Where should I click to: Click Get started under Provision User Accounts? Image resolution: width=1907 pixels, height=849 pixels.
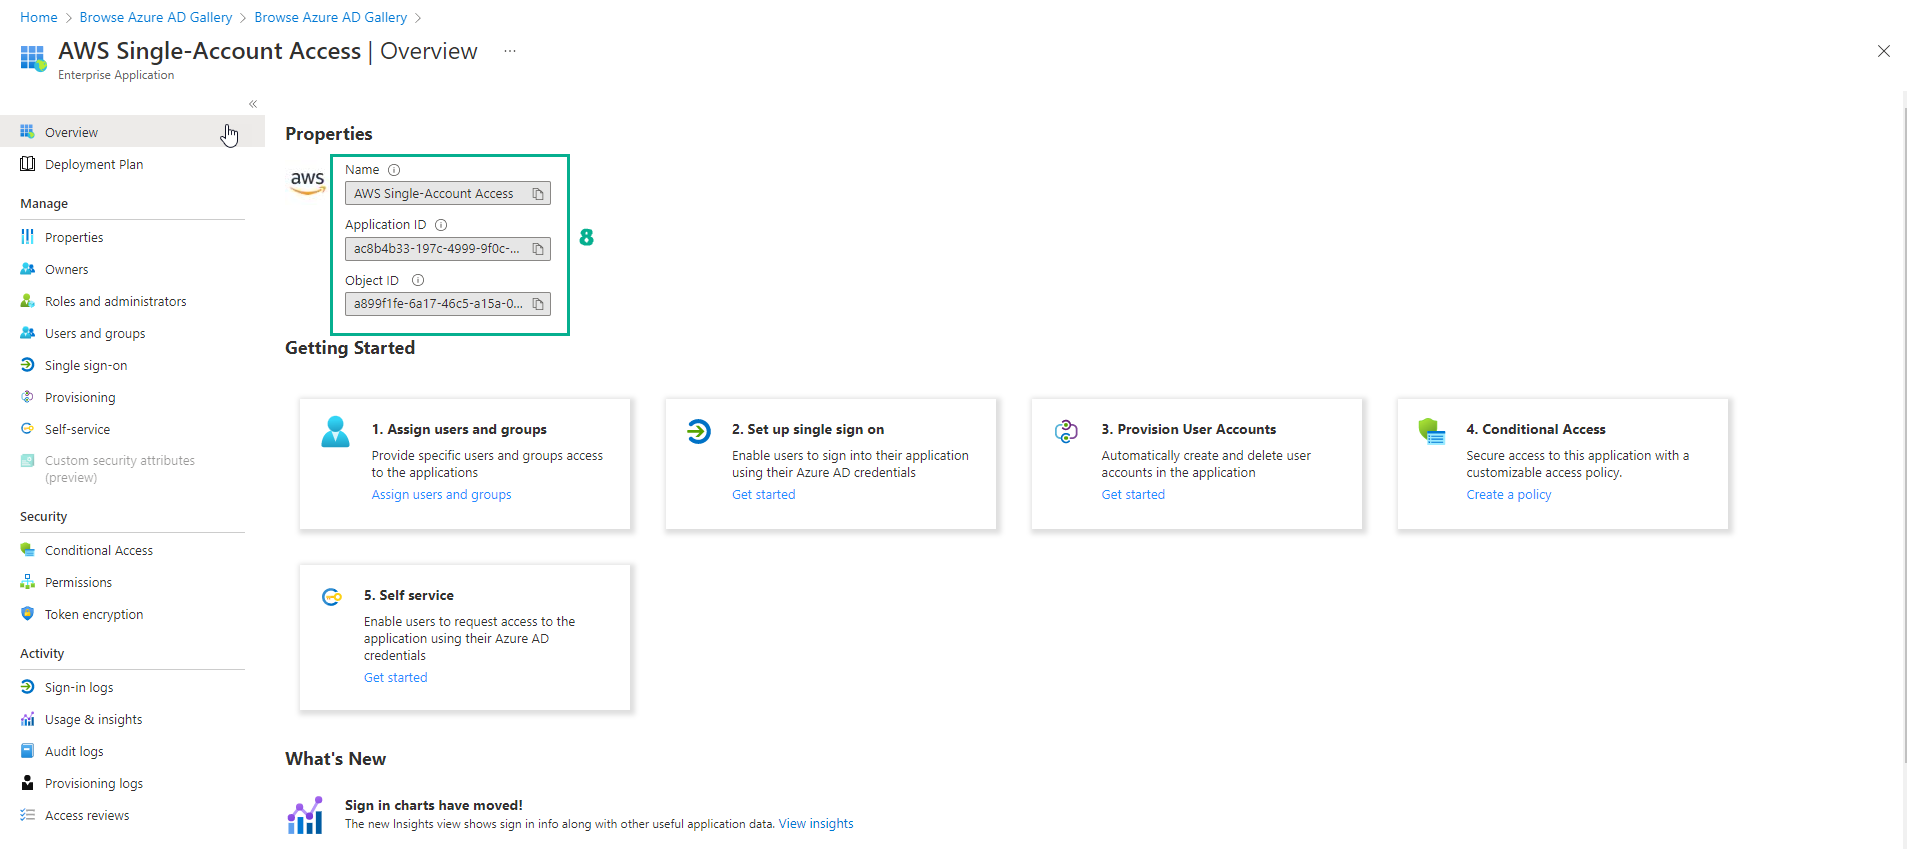(x=1133, y=495)
